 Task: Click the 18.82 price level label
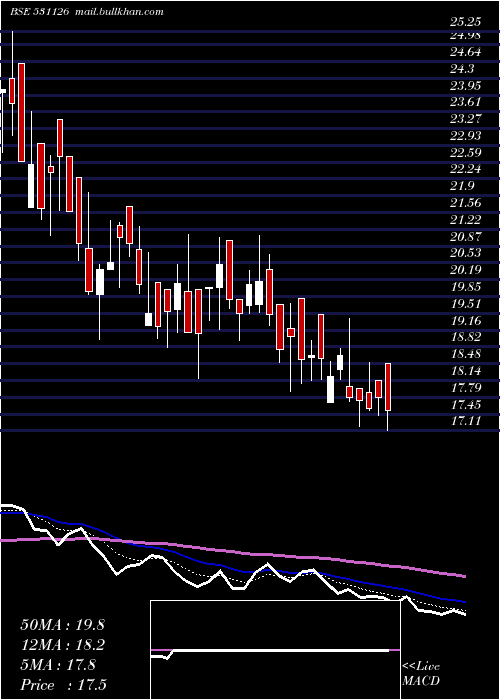(x=467, y=337)
